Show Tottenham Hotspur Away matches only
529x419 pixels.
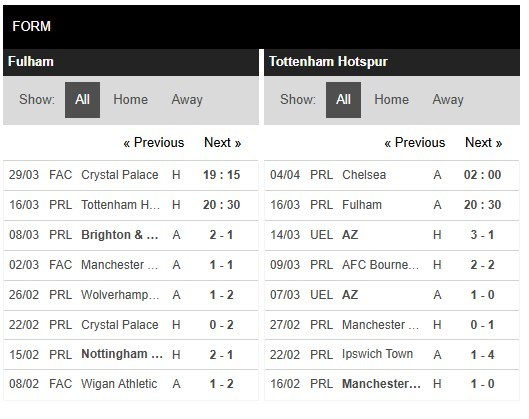448,100
